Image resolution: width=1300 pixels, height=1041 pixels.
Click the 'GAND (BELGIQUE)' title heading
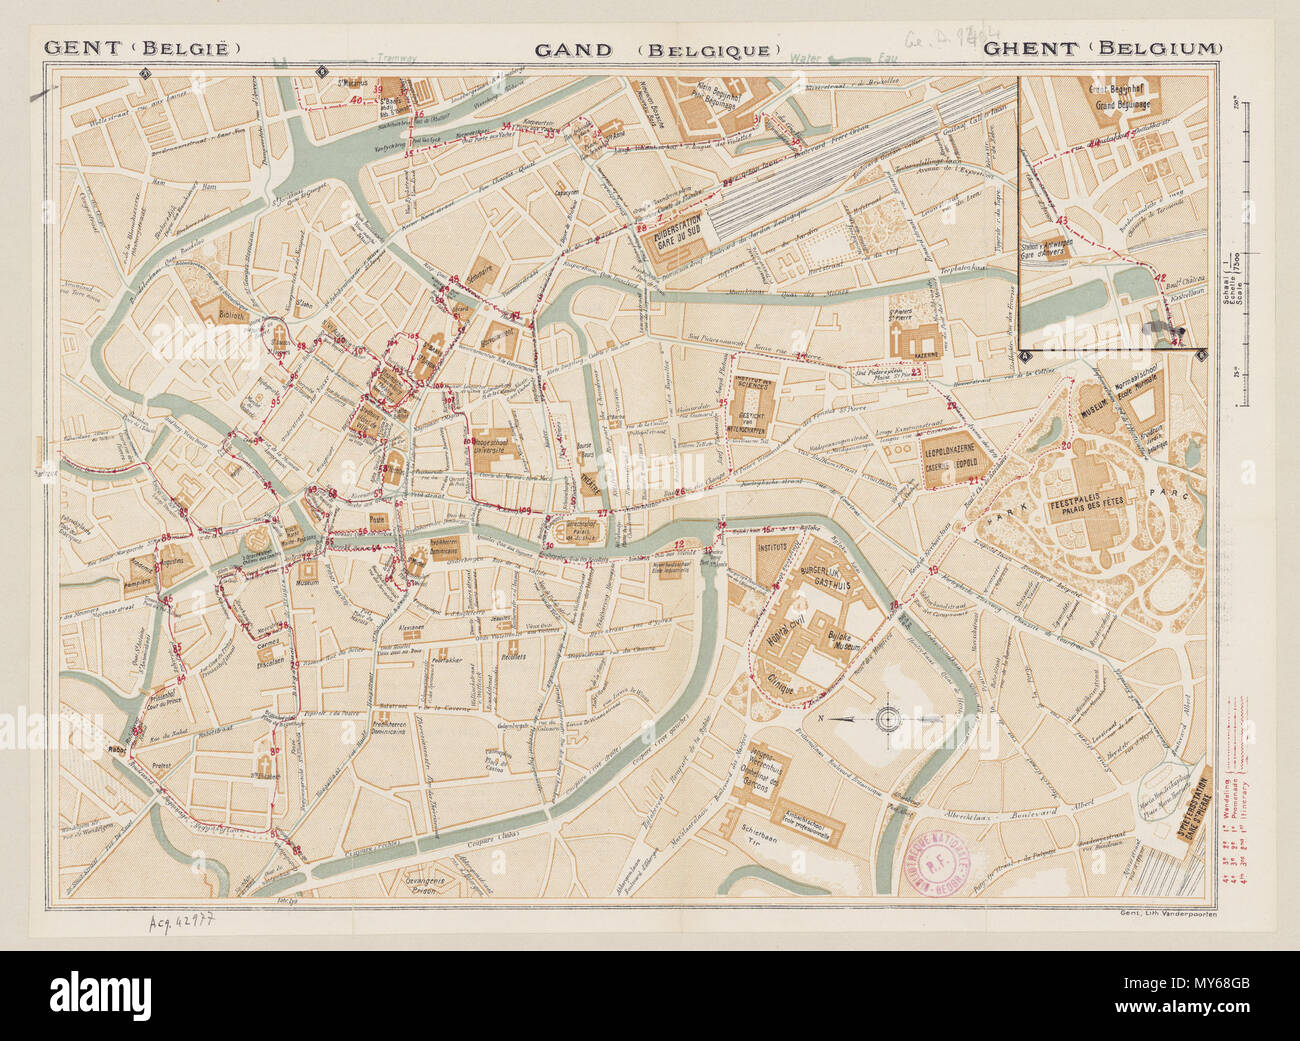click(x=656, y=49)
